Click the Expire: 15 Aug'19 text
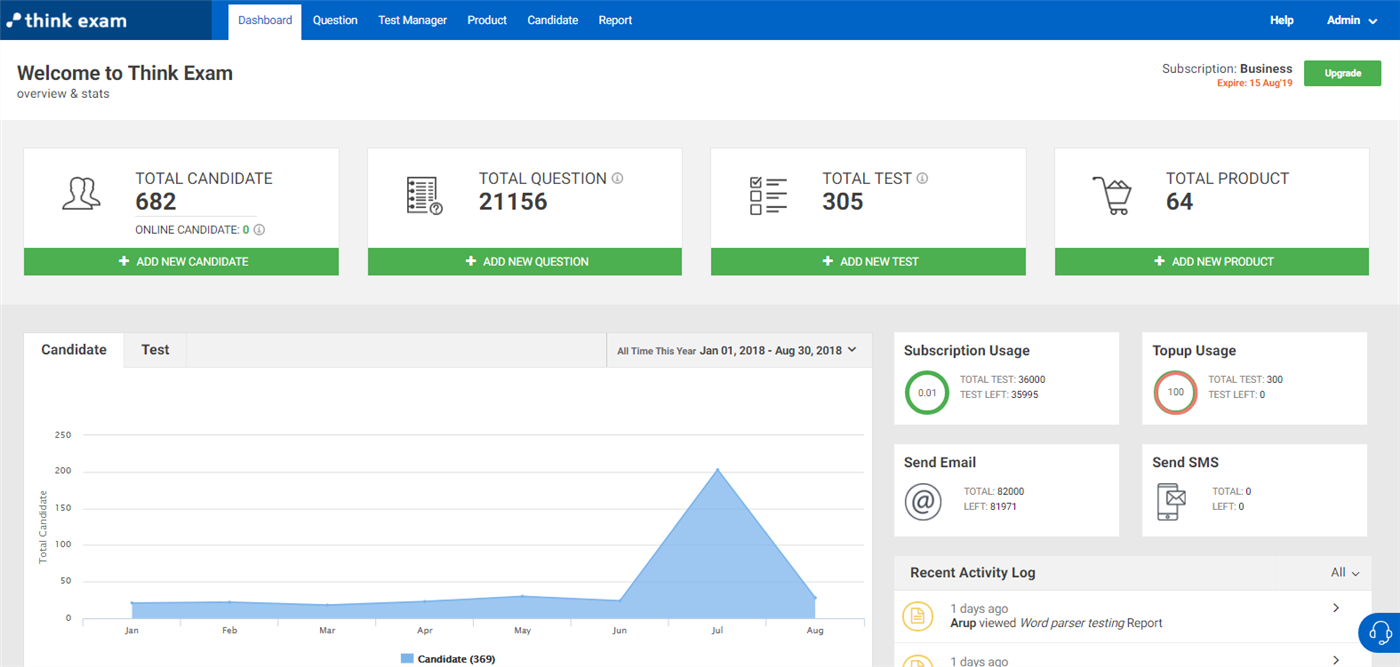Screen dimensions: 1400x667 [x=1254, y=83]
